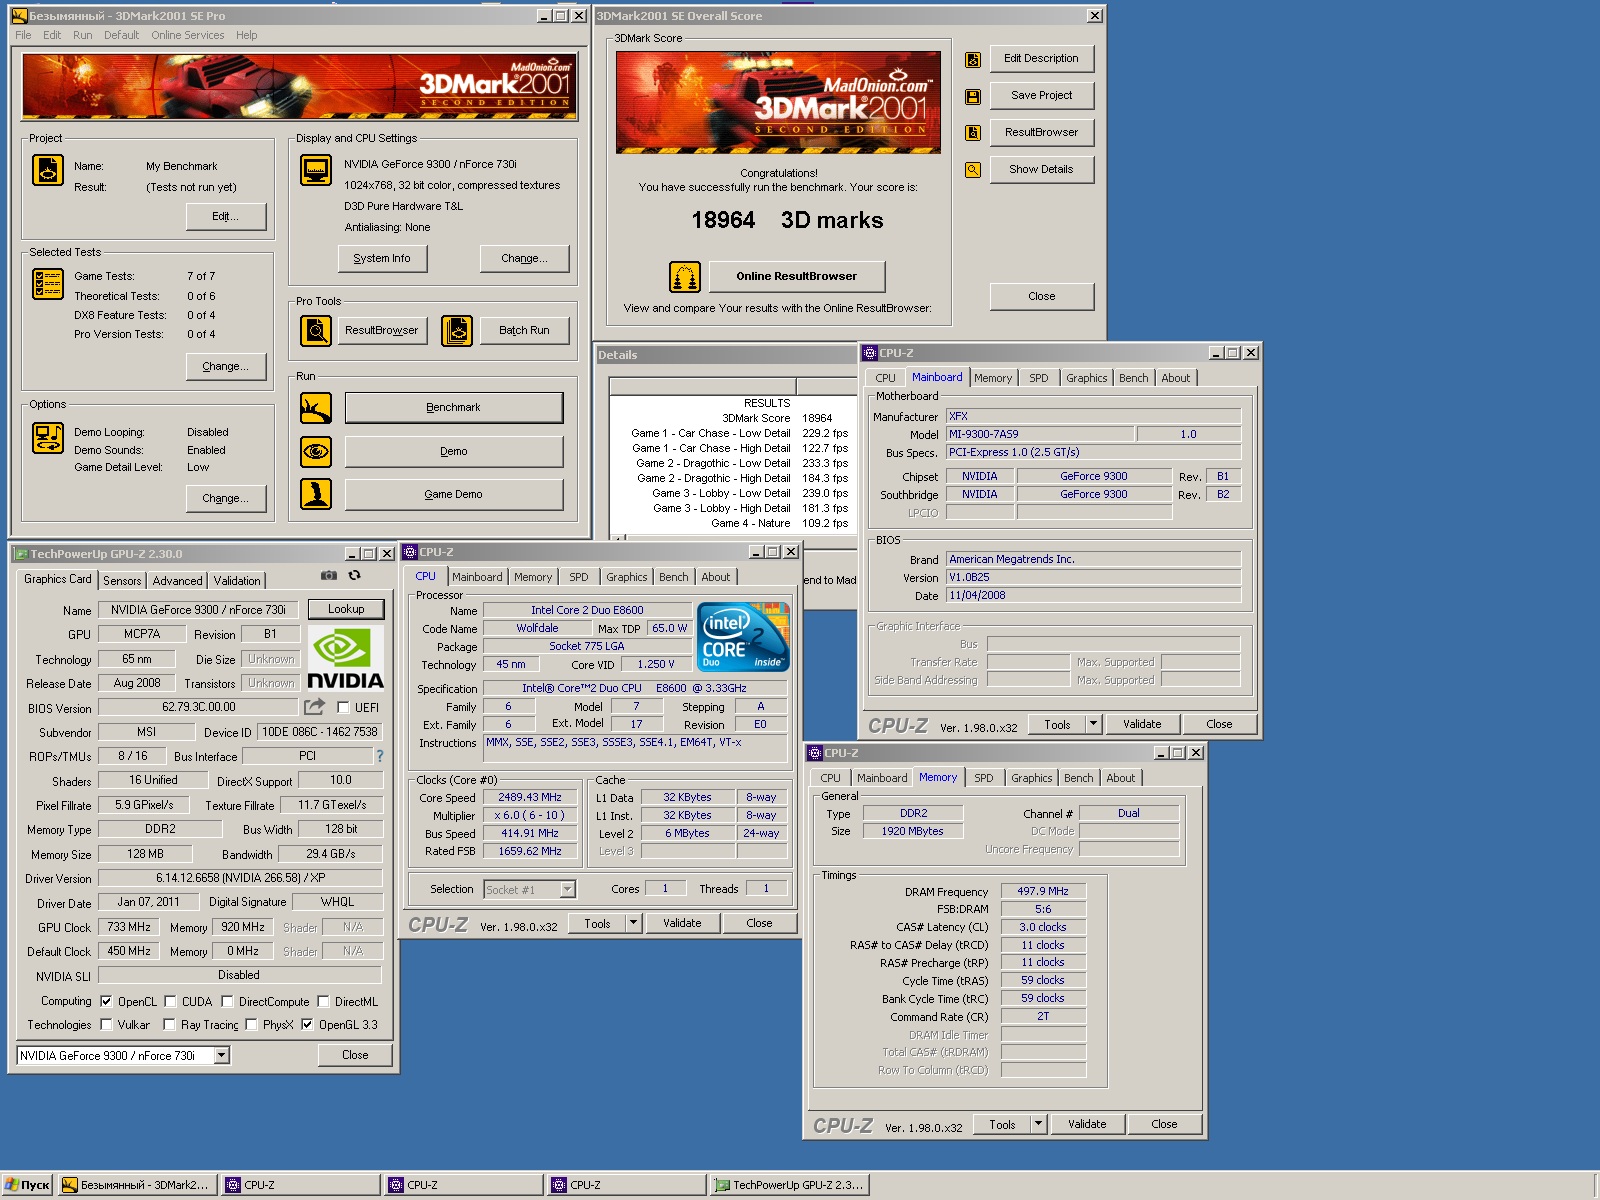1600x1200 pixels.
Task: Click the Benchmark run icon
Action: pos(316,408)
